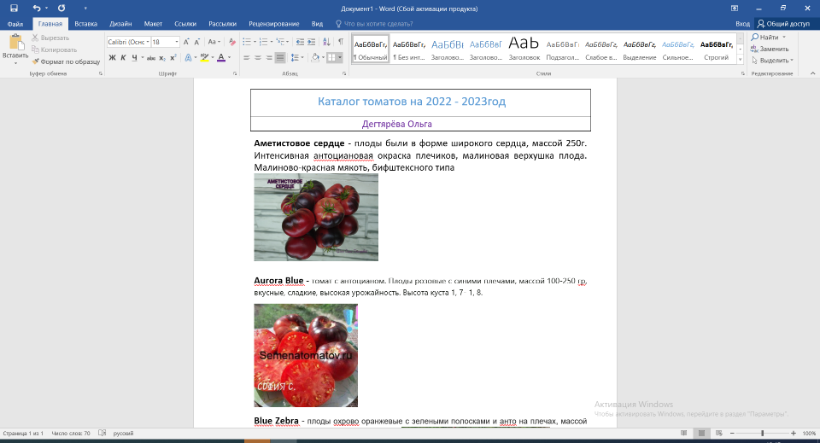This screenshot has height=443, width=820.
Task: Click the Format Painter (Формат по образцу) button
Action: pos(68,61)
